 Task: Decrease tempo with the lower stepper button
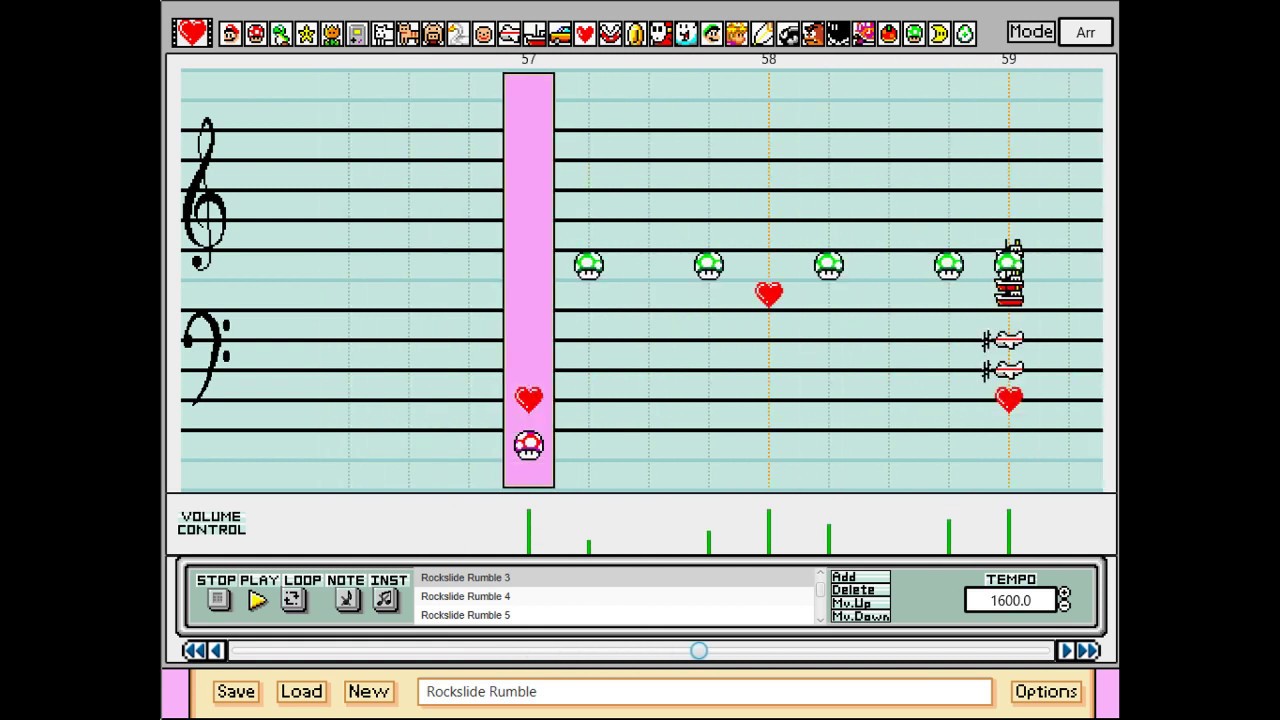(1064, 606)
